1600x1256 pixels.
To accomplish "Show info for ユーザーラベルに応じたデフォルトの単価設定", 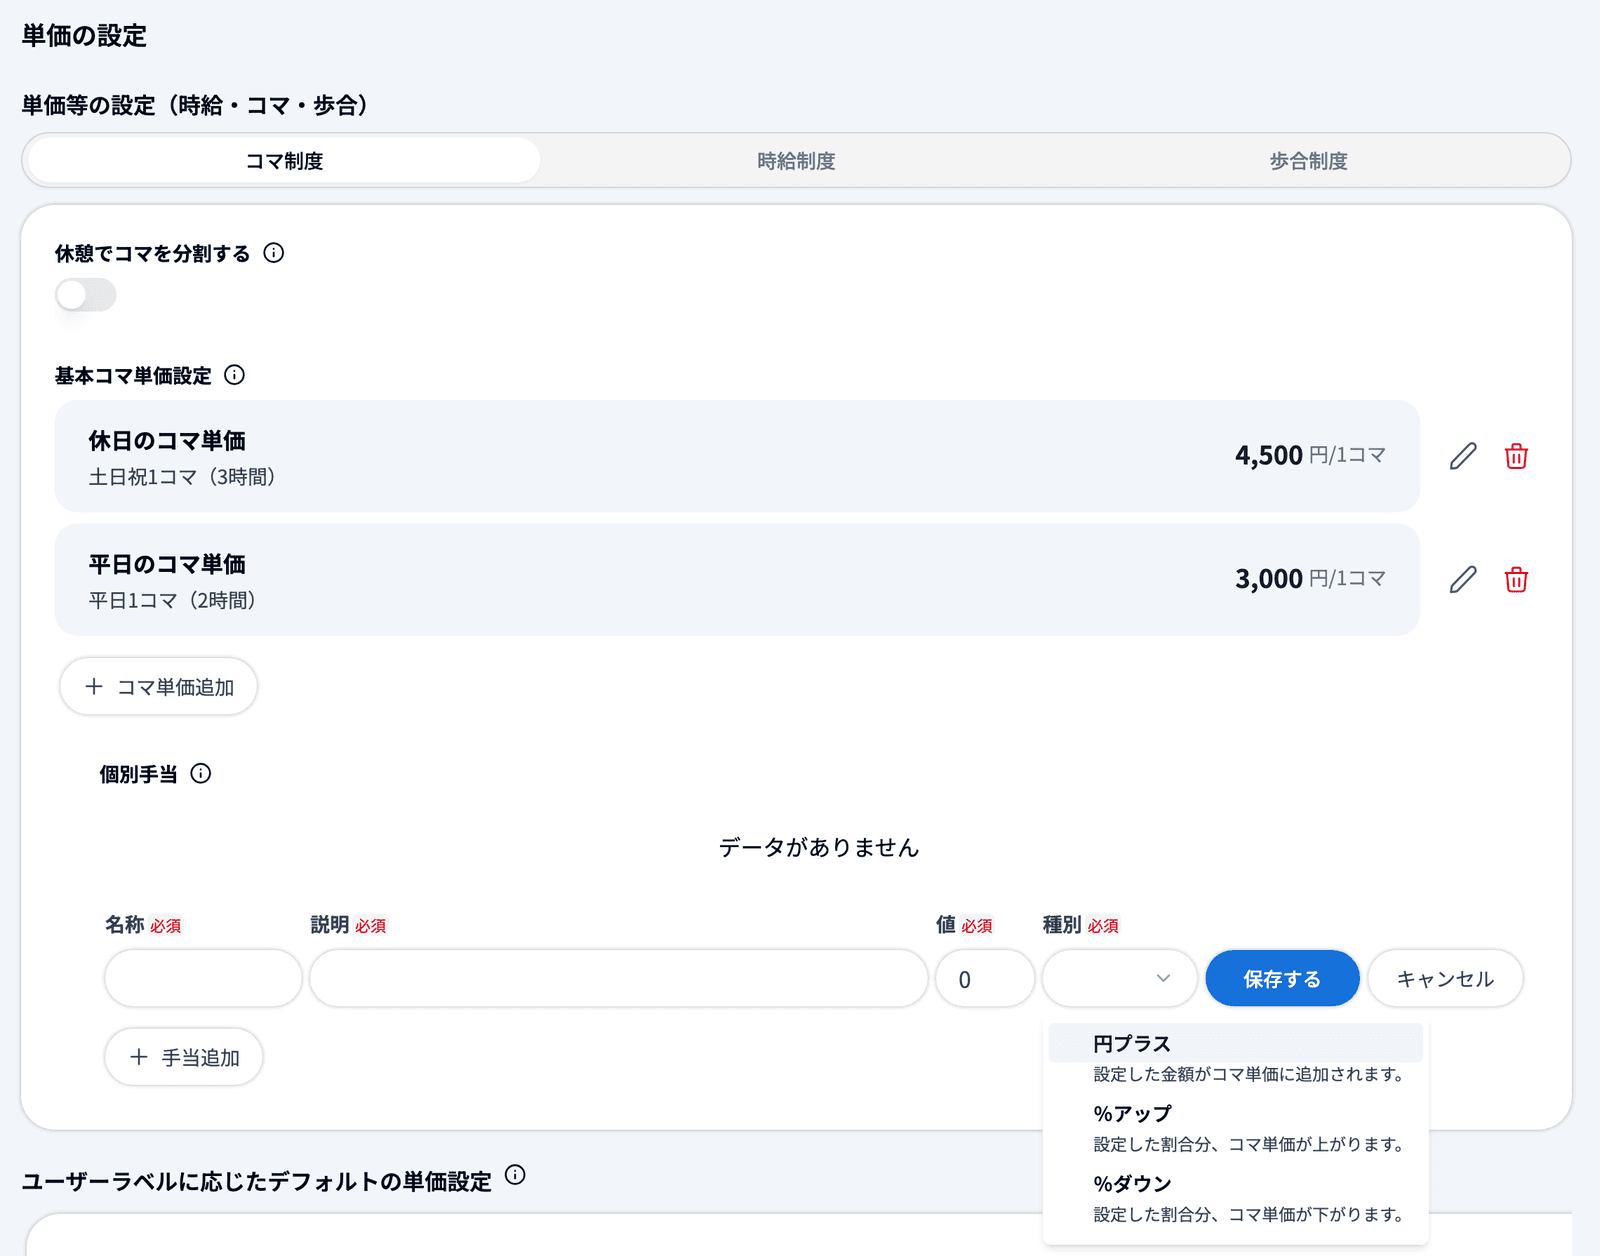I will click(x=515, y=1175).
